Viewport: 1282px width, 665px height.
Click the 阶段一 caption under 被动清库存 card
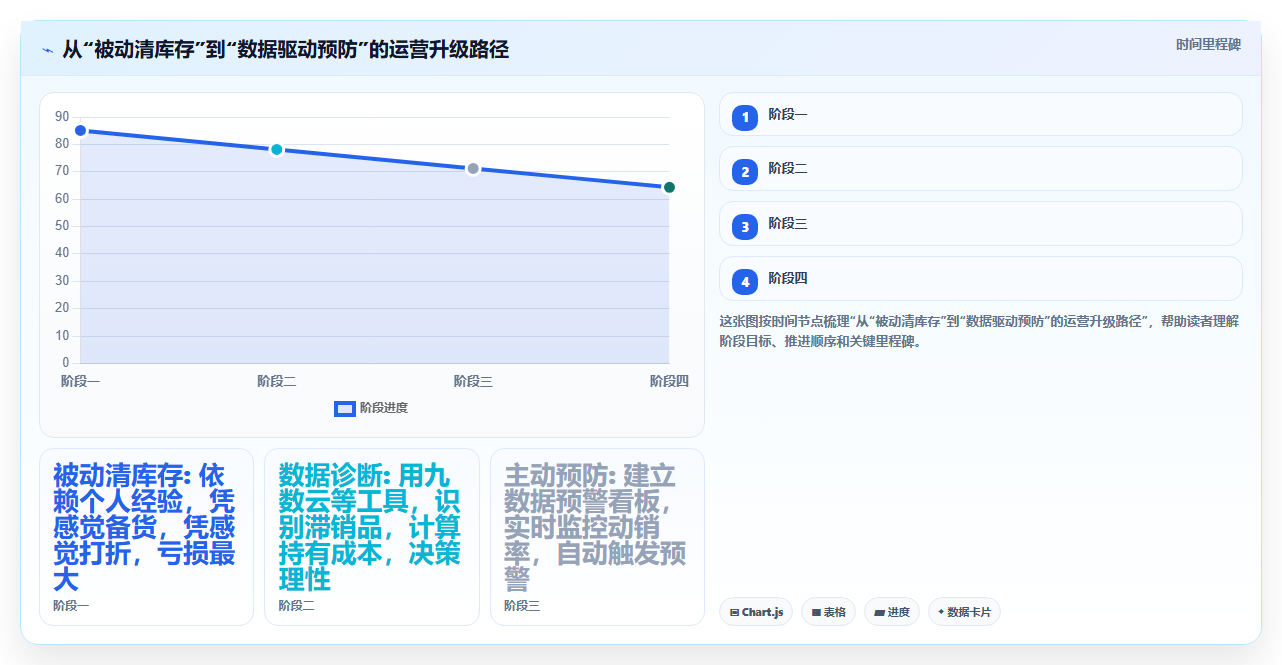point(71,606)
